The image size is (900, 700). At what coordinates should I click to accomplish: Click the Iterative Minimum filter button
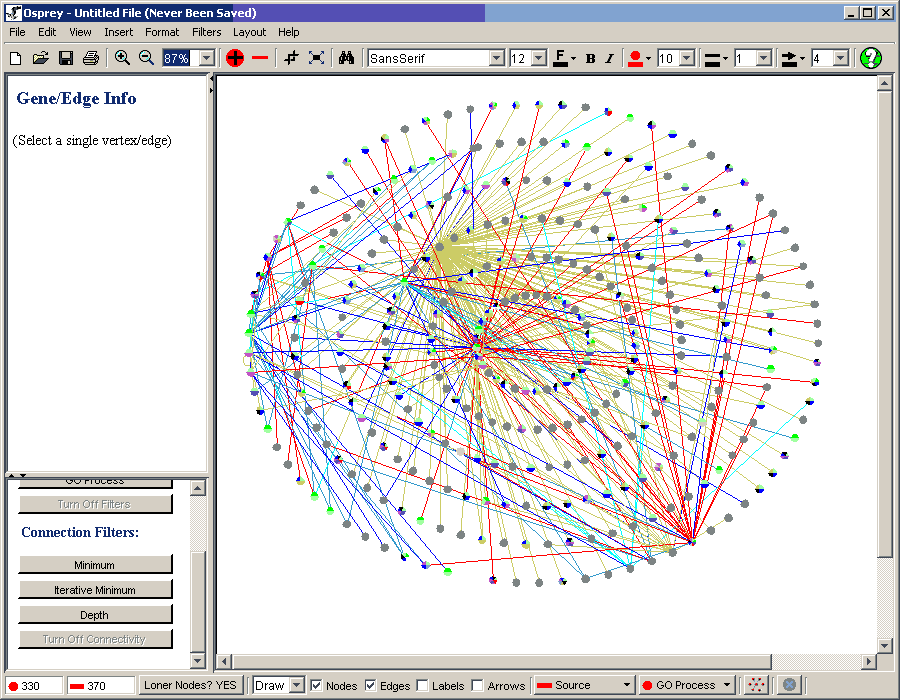(x=95, y=590)
